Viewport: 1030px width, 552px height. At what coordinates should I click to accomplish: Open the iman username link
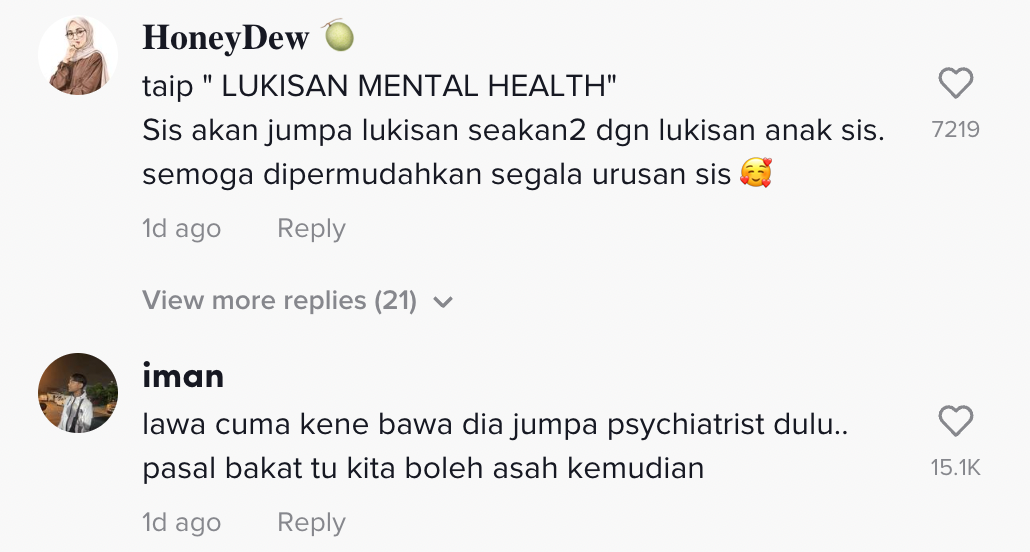coord(183,376)
